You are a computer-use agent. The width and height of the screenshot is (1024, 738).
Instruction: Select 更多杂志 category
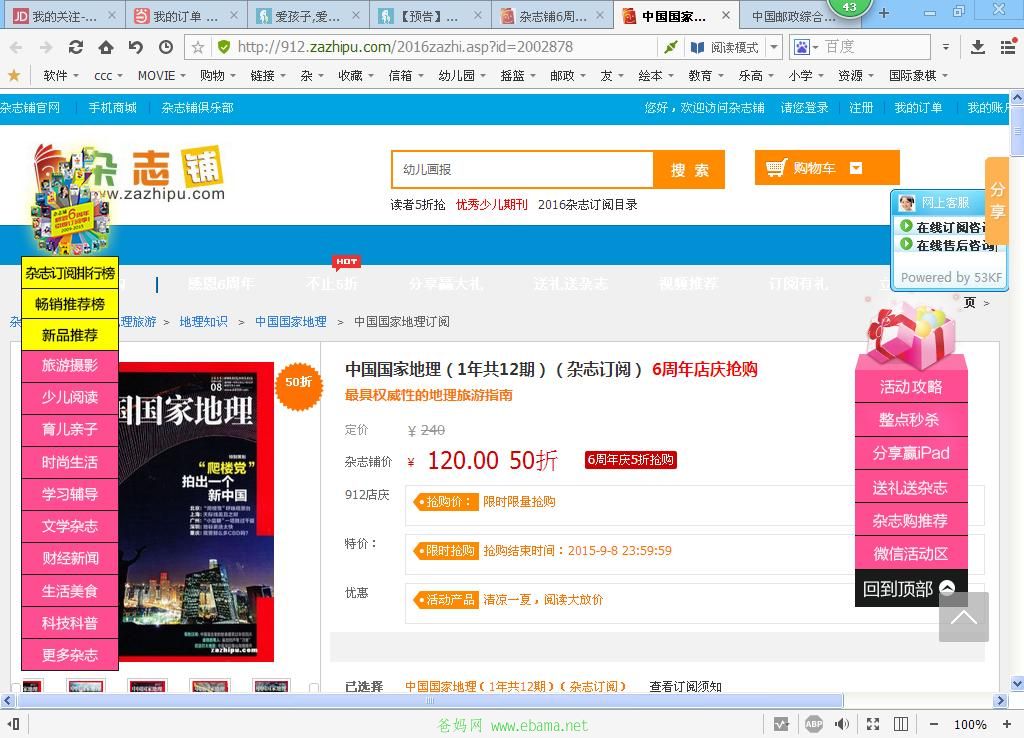click(x=70, y=655)
